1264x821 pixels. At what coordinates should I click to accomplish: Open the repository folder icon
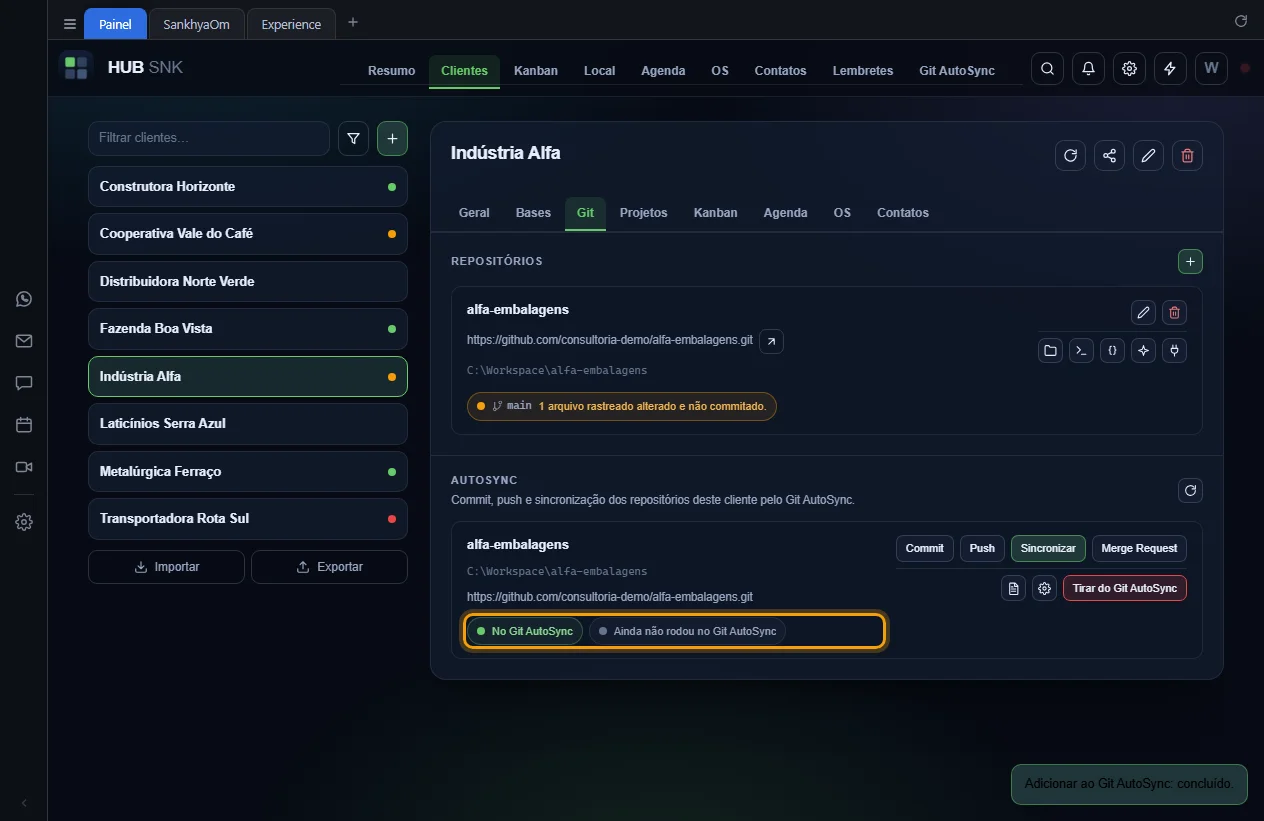click(1050, 351)
